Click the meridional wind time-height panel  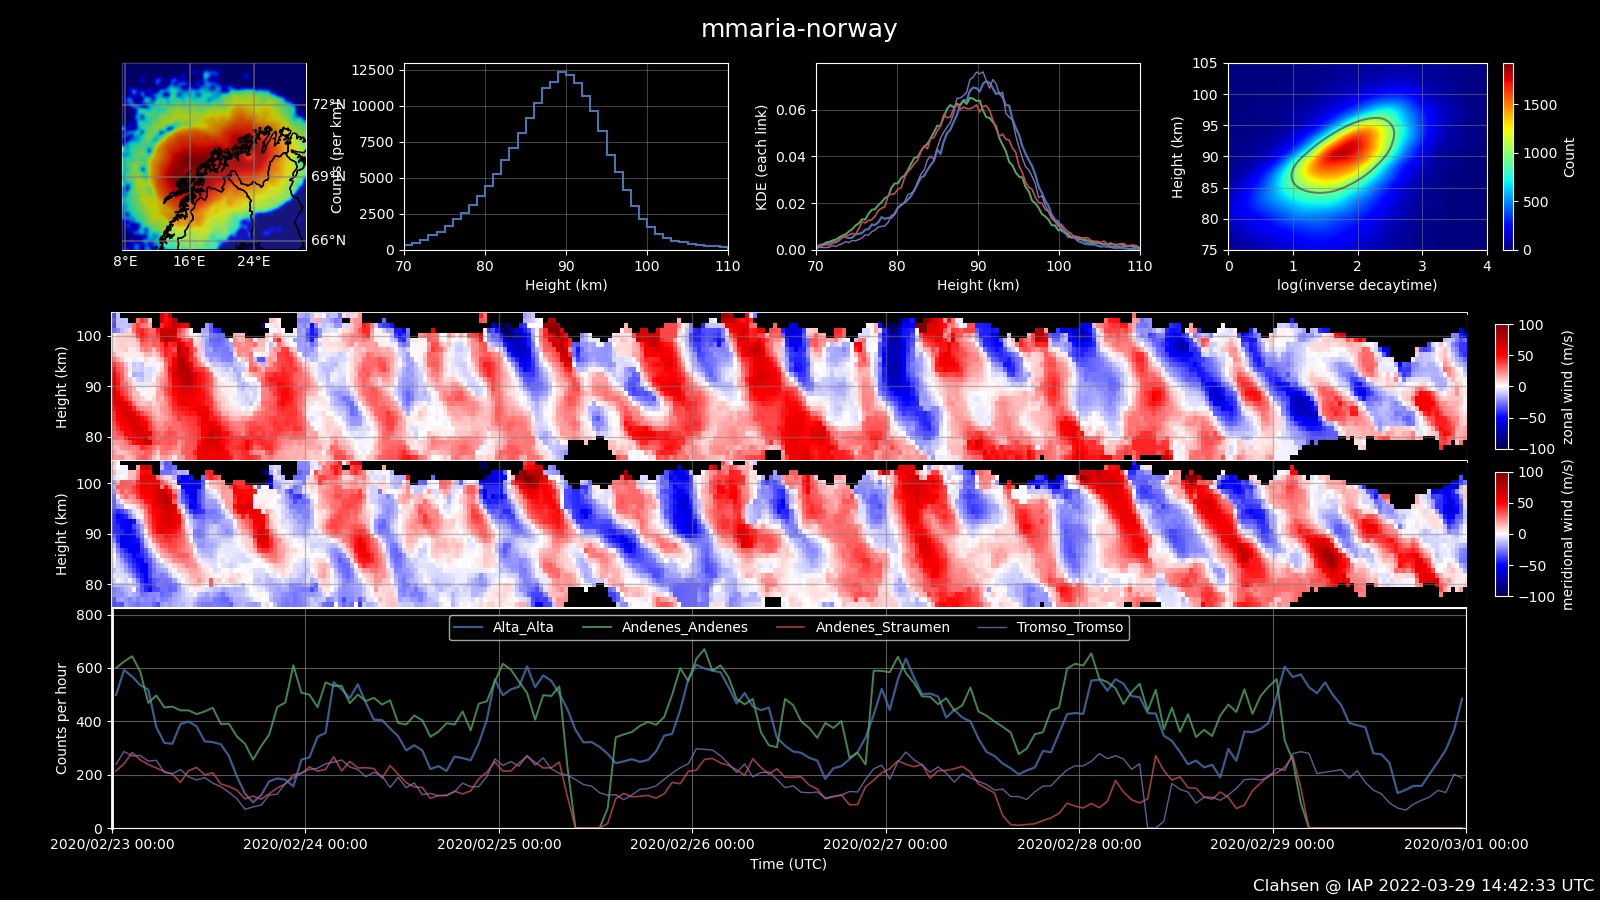[790, 534]
